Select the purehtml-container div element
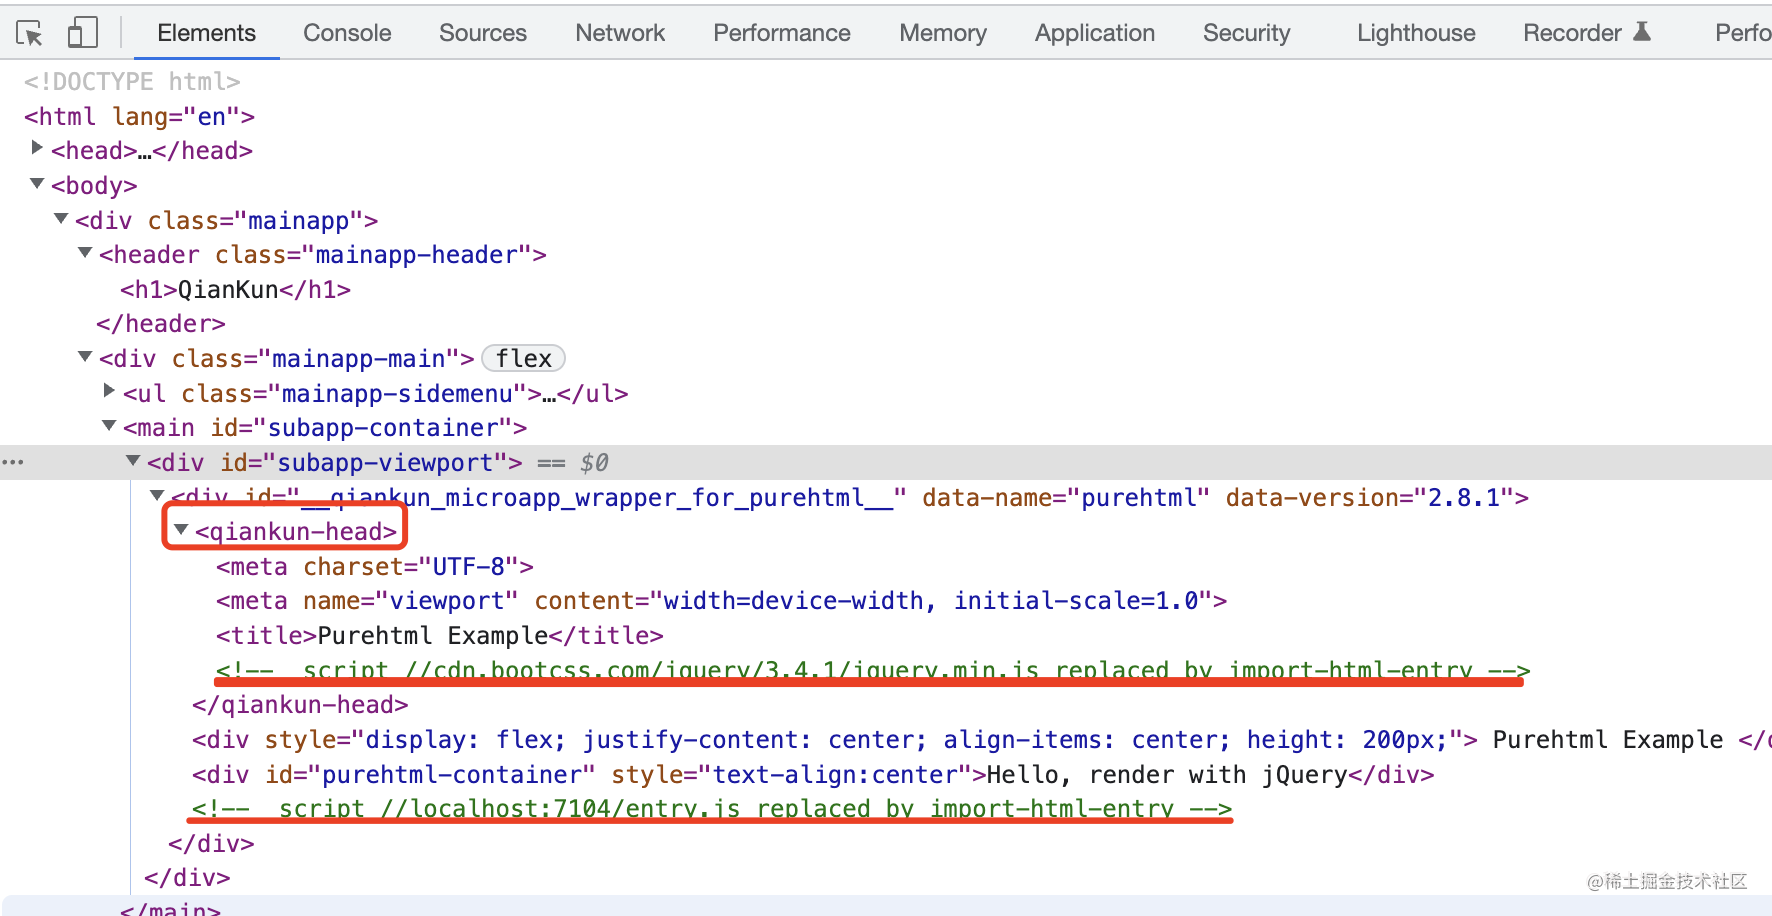Screen dimensions: 1772x916 click(813, 774)
